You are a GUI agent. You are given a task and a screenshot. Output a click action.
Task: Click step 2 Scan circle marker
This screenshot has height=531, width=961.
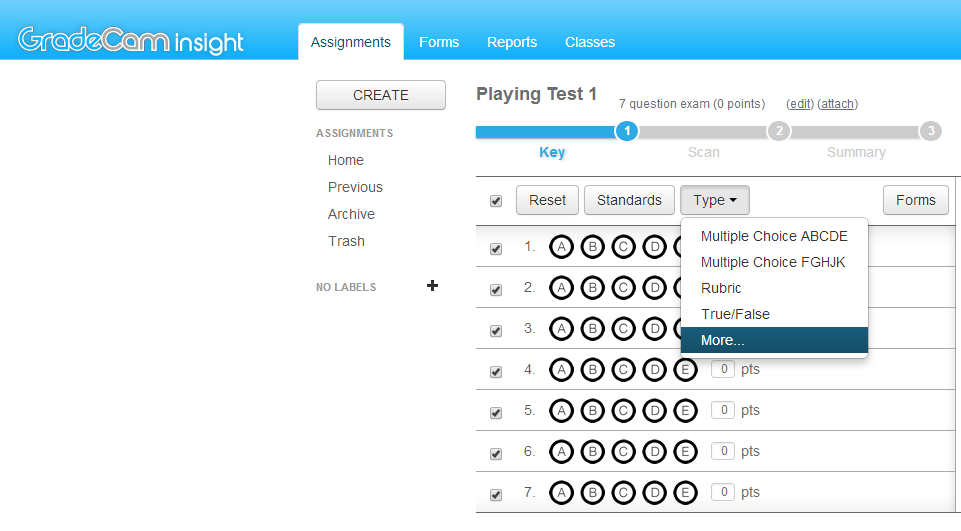coord(778,131)
